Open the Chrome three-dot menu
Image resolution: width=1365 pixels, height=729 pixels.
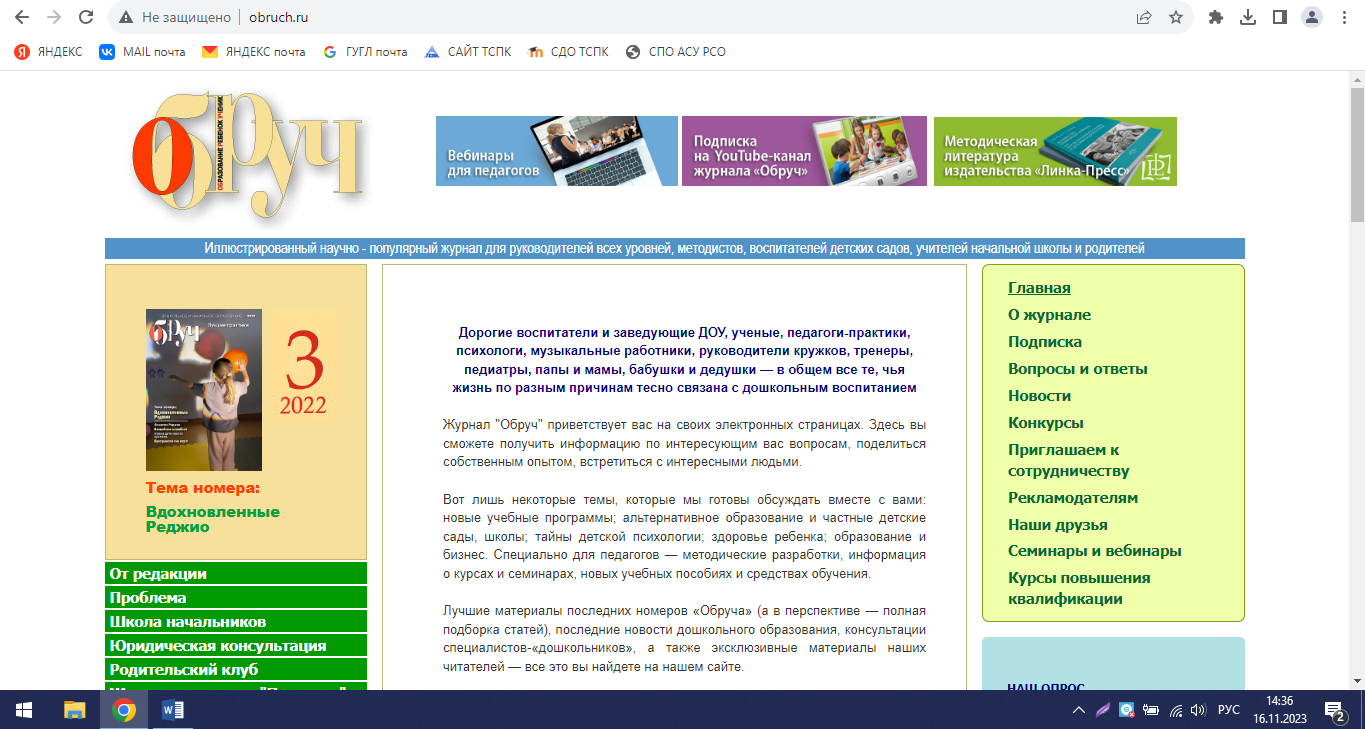point(1343,17)
